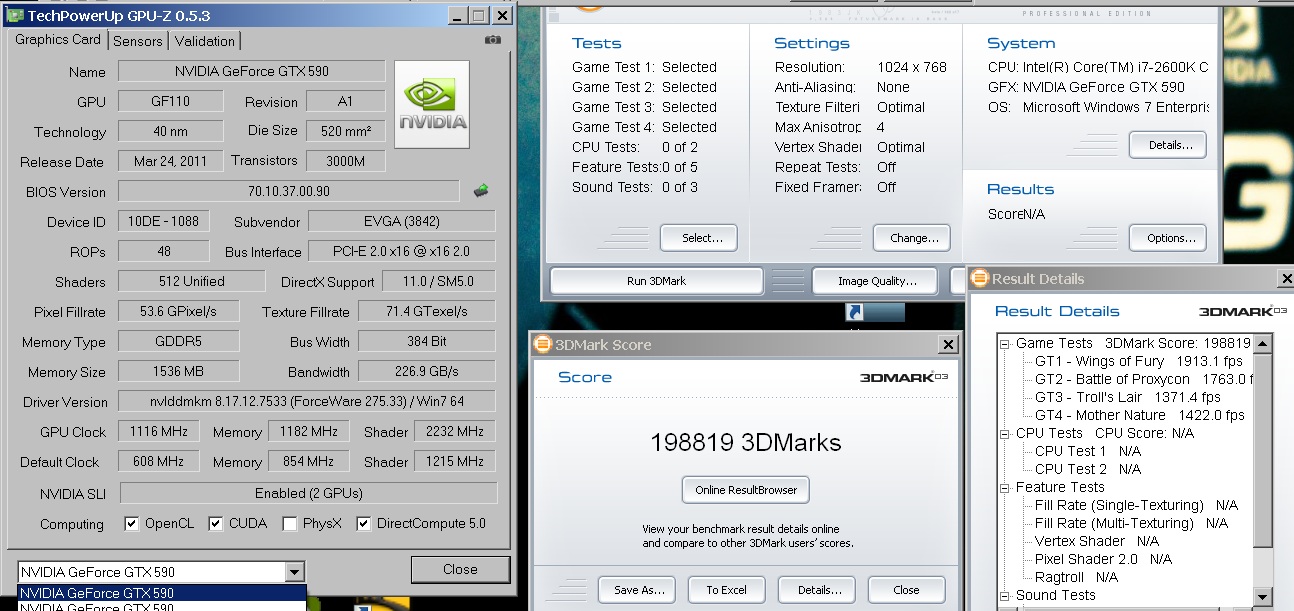1294x611 pixels.
Task: Switch to the Graphics Card tab
Action: [58, 39]
